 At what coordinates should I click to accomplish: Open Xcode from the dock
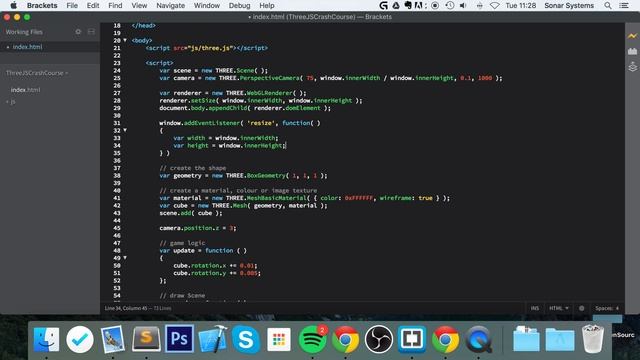(213, 339)
